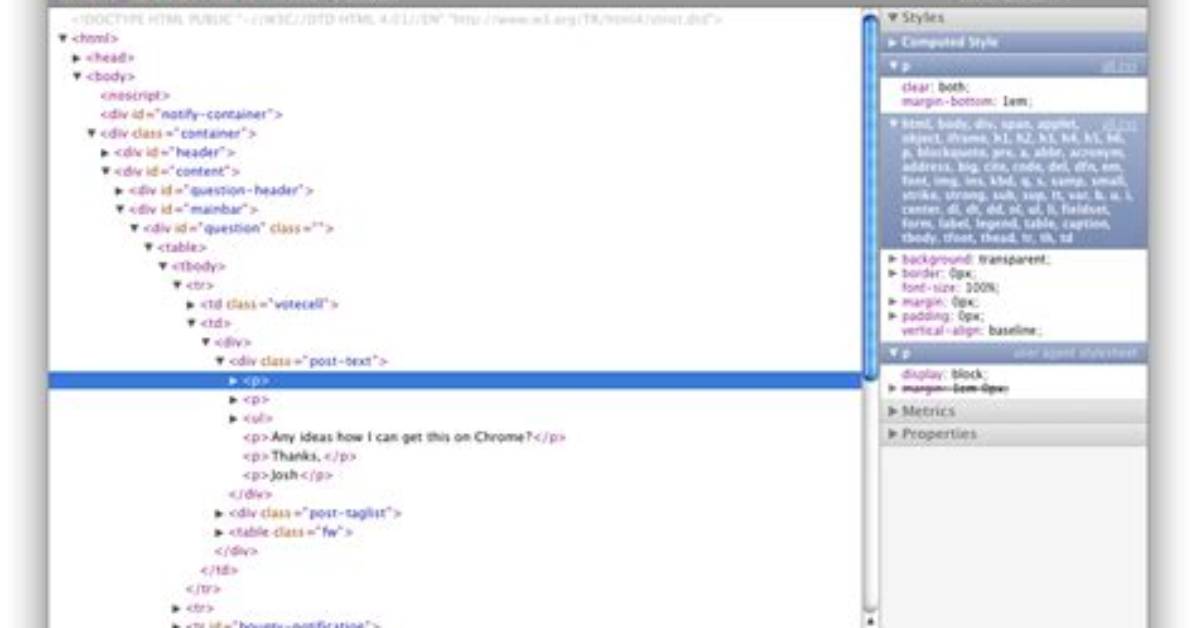Image resolution: width=1196 pixels, height=628 pixels.
Task: Collapse the tbody element node
Action: 162,266
